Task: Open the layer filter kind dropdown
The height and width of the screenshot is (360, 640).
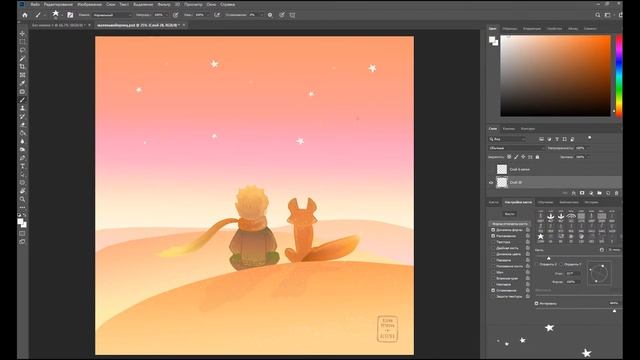Action: 507,139
